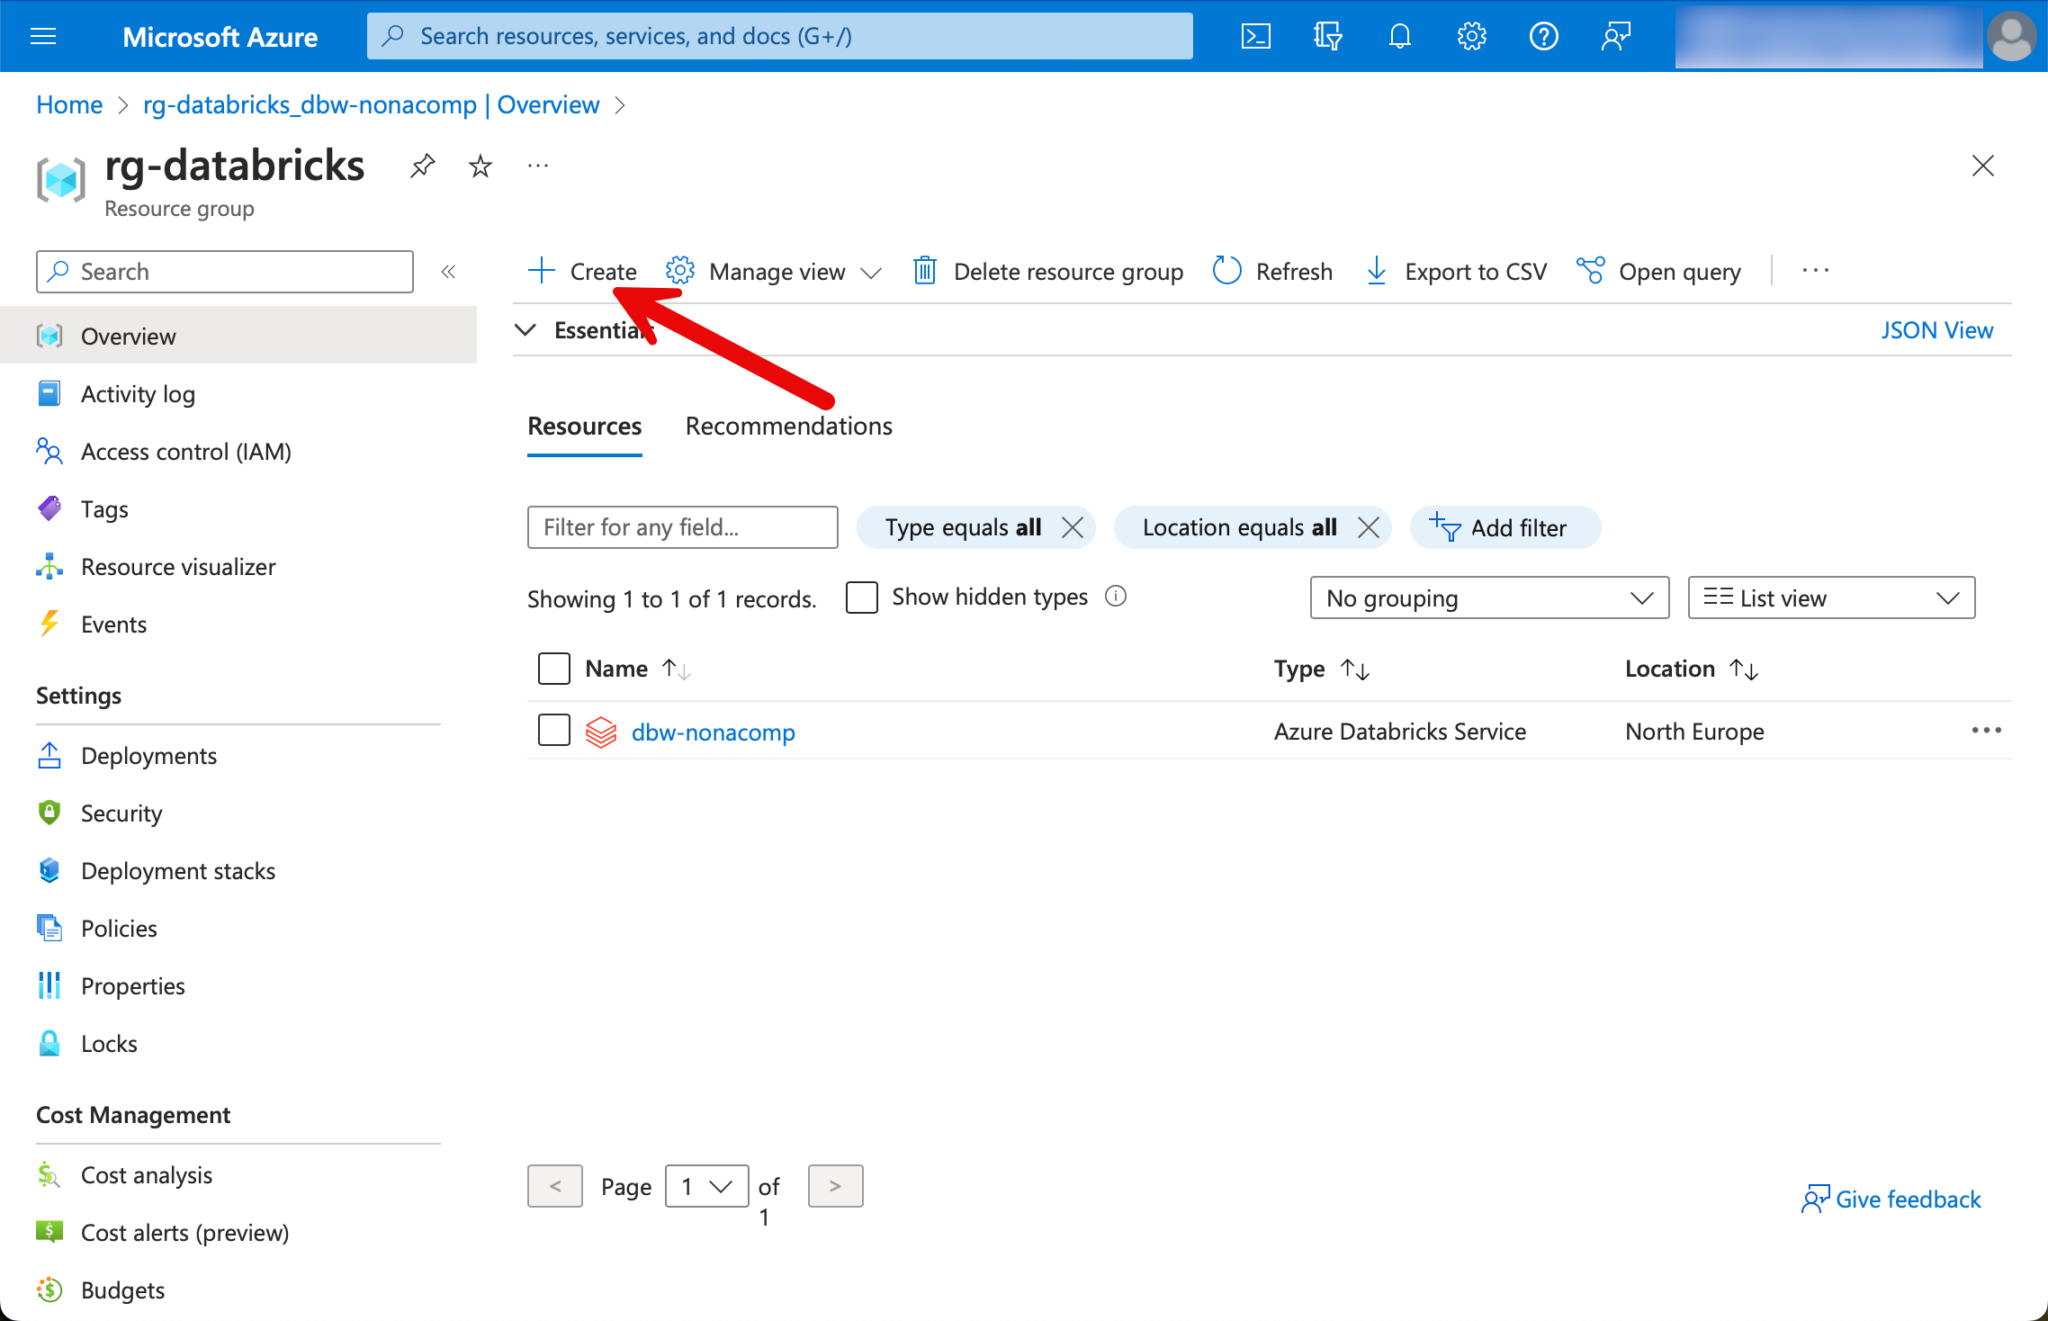
Task: Add rg-databricks to favorites star
Action: click(x=480, y=166)
